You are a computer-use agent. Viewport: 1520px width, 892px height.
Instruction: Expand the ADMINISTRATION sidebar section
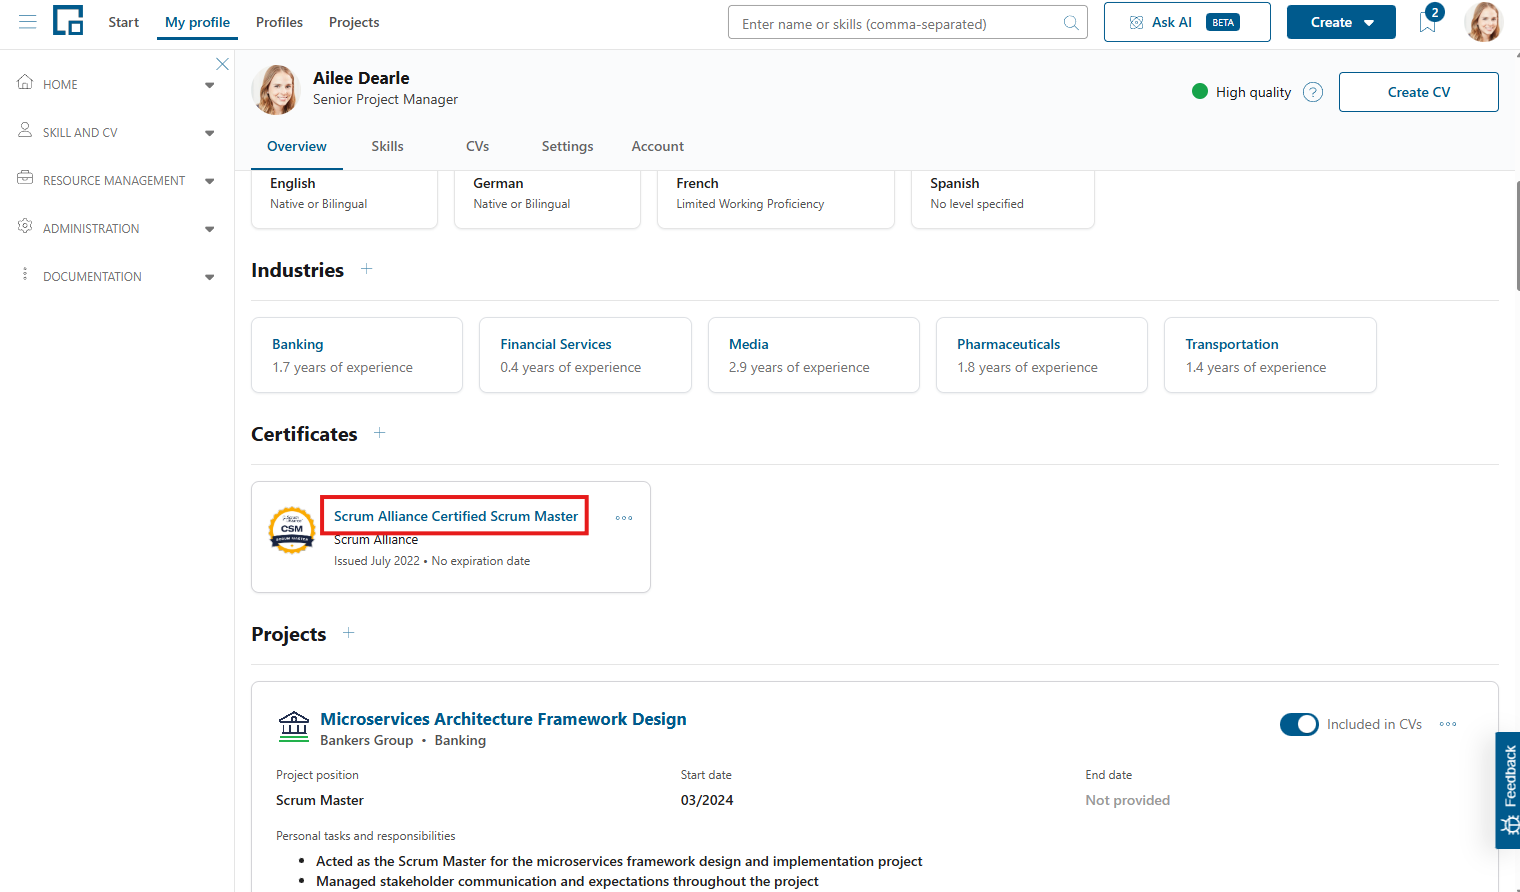coord(210,229)
